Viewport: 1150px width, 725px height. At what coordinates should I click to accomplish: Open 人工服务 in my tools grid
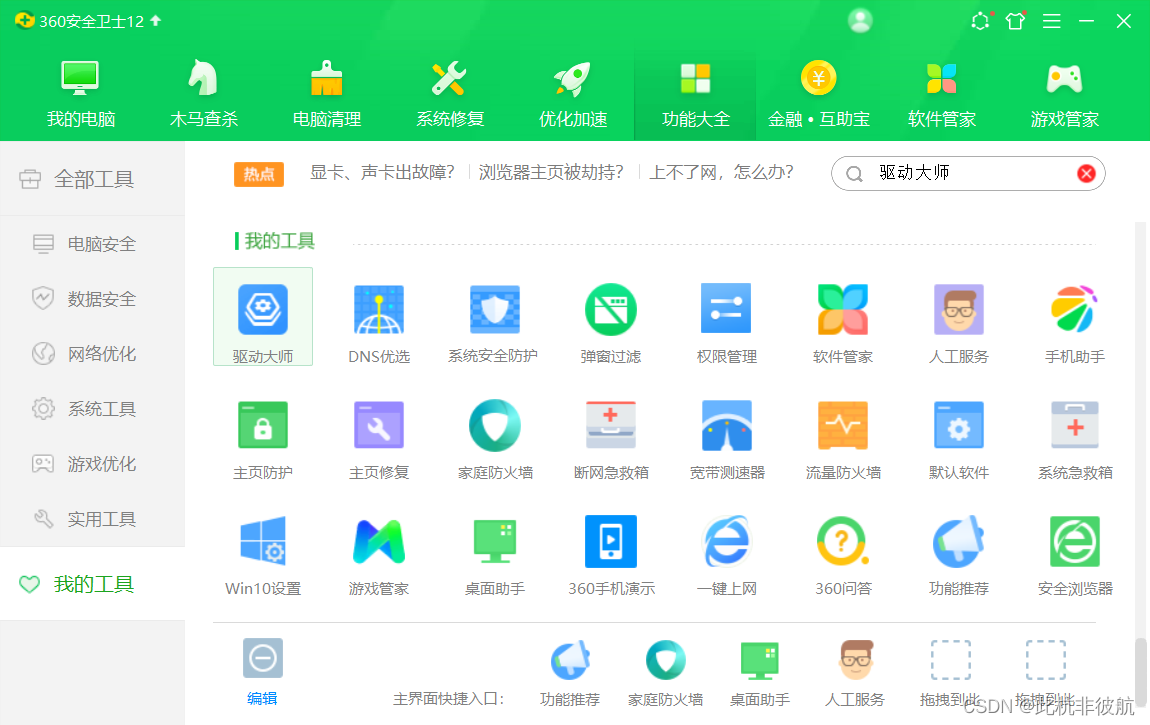tap(958, 324)
